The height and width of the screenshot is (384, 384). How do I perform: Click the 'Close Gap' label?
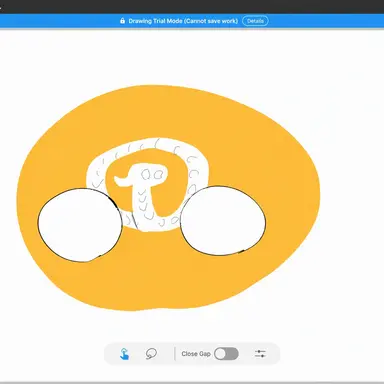(x=196, y=354)
